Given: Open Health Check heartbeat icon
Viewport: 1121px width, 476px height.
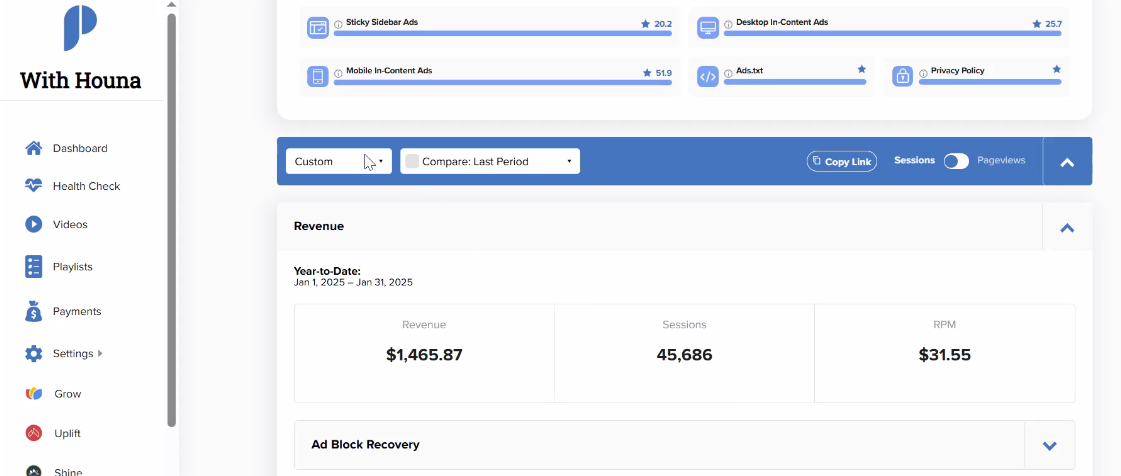Looking at the screenshot, I should click(x=34, y=186).
